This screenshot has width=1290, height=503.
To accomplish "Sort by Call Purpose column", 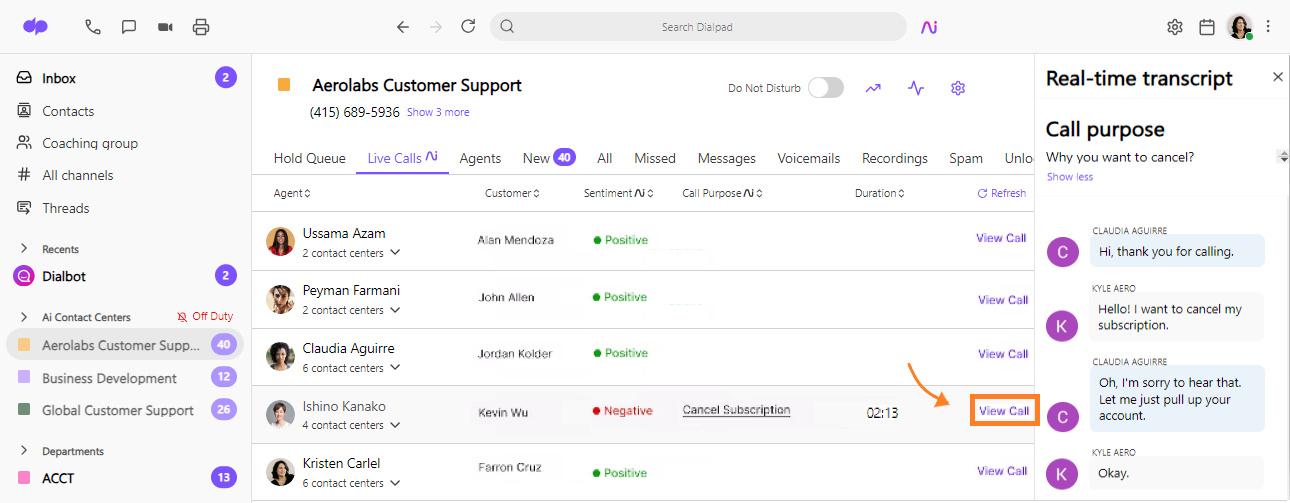I will (x=723, y=193).
